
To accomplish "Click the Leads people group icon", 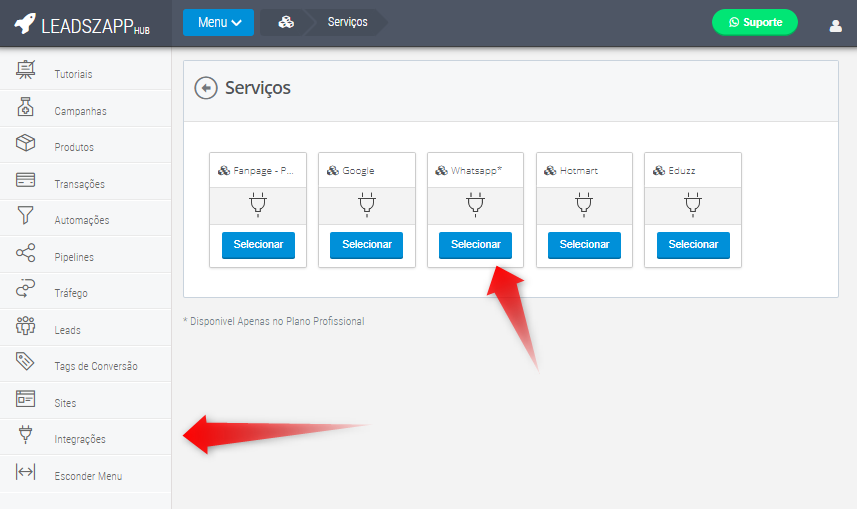I will (26, 327).
